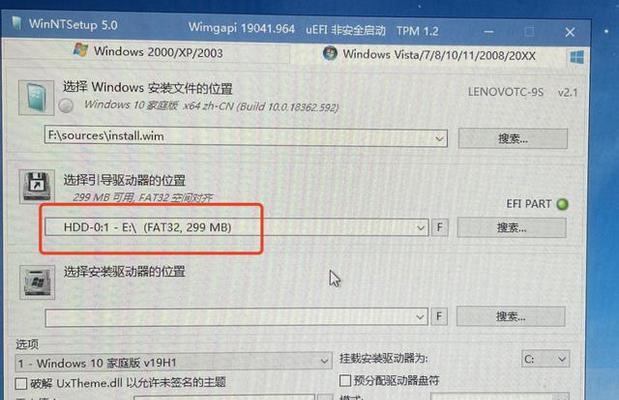Click the search button for install.wim location
This screenshot has height=400, width=619.
point(513,139)
